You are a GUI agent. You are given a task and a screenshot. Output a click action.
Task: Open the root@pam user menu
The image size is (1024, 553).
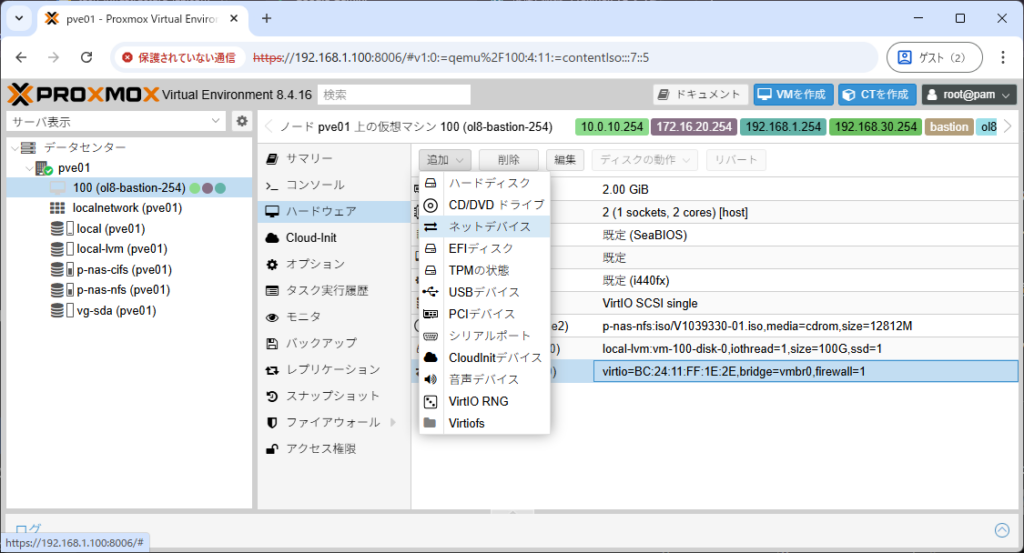(x=969, y=95)
